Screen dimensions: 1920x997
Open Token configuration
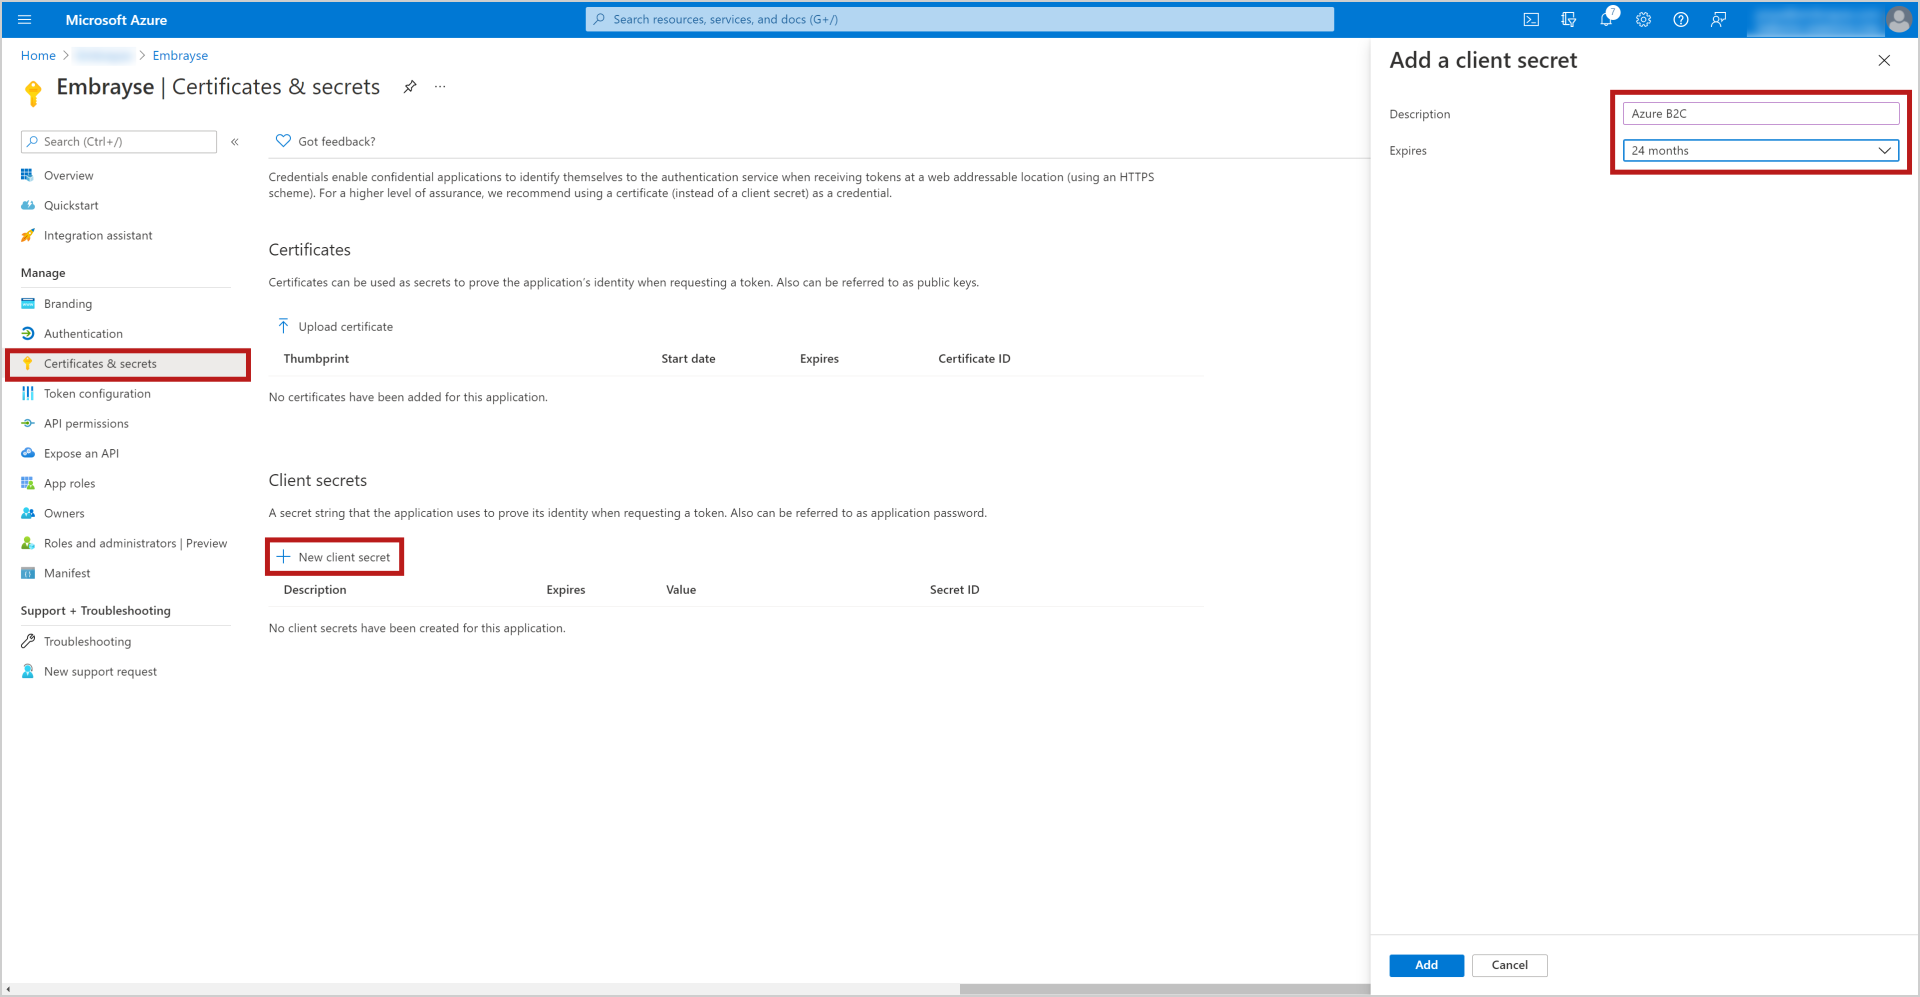click(x=97, y=394)
